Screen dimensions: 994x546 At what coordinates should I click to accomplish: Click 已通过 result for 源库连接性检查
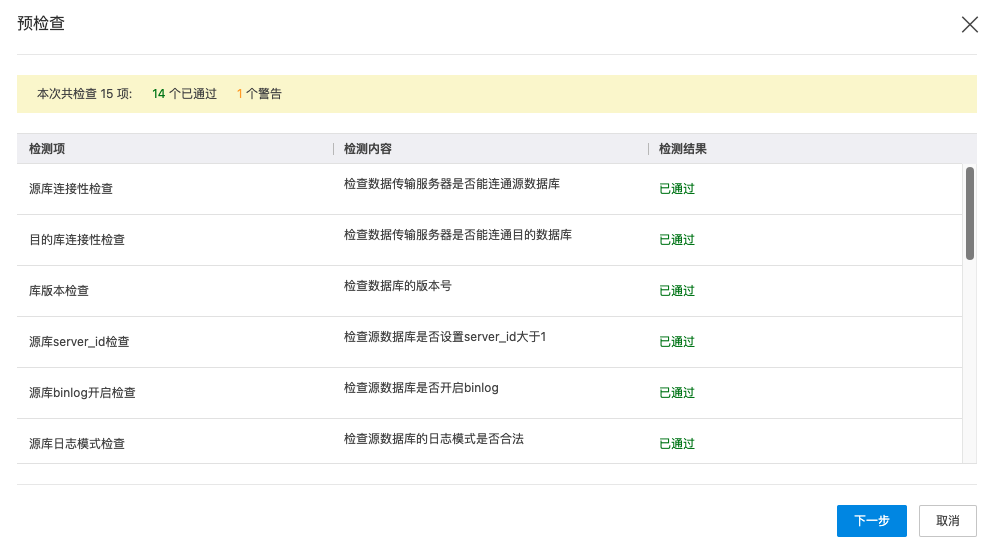click(x=677, y=189)
